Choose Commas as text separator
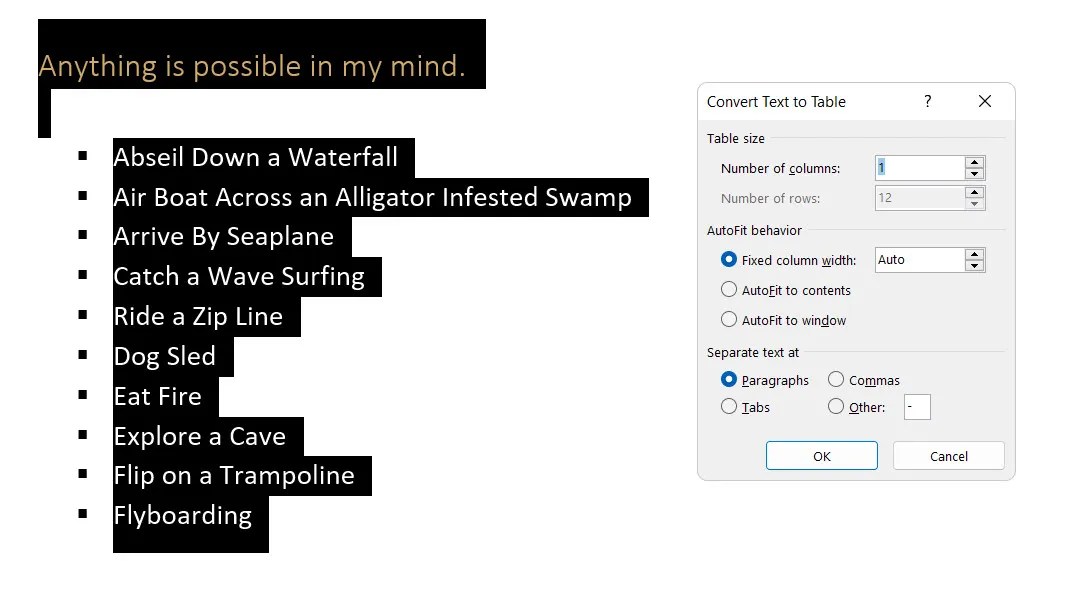Screen dimensions: 1067x592 (836, 380)
